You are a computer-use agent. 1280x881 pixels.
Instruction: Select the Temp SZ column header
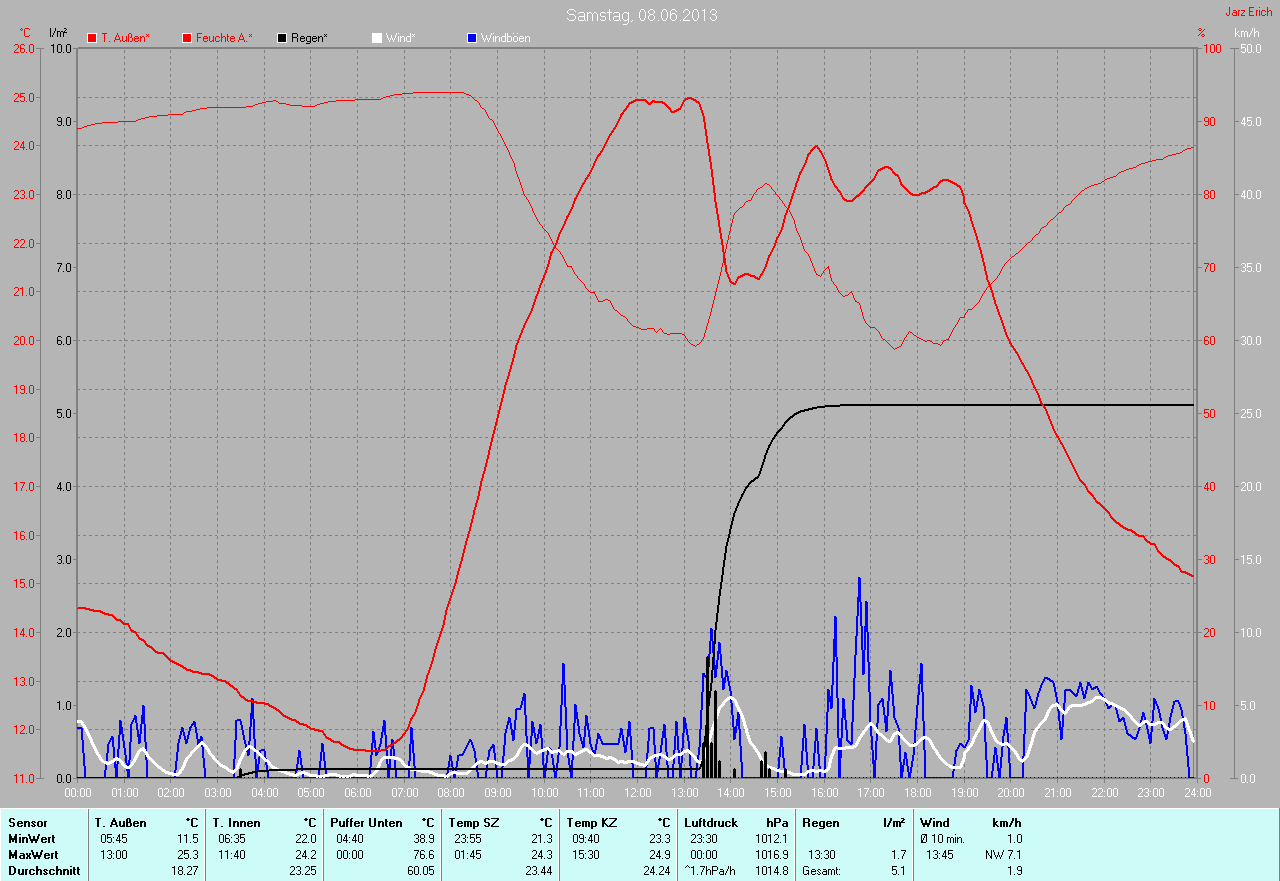[474, 823]
